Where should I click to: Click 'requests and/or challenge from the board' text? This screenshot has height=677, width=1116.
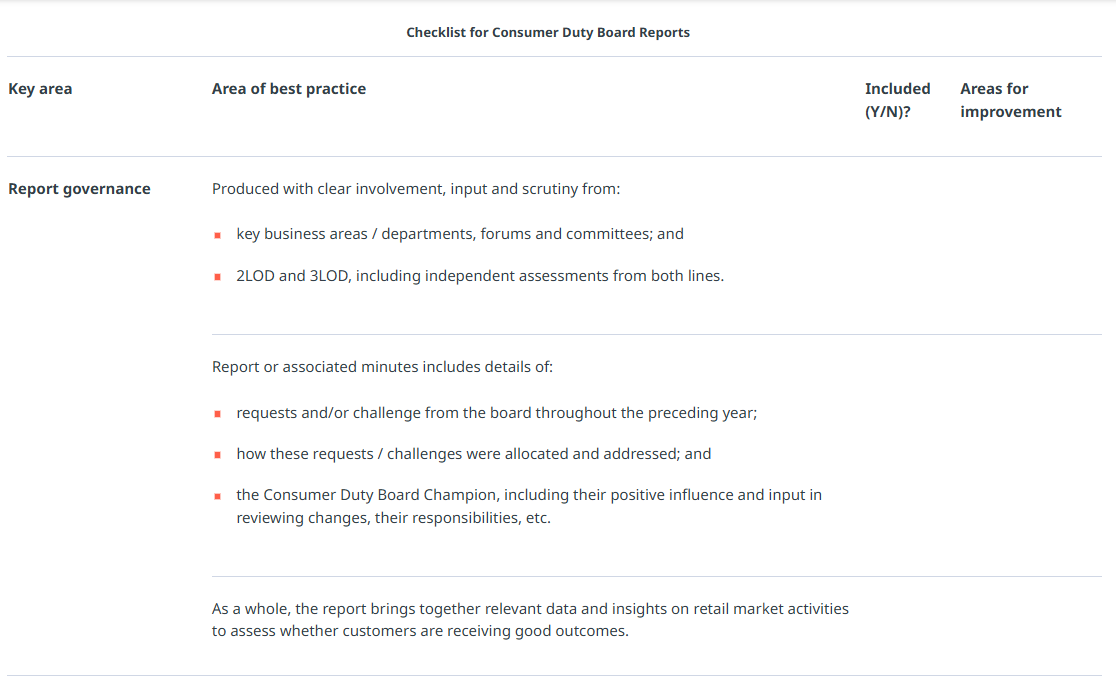point(496,412)
